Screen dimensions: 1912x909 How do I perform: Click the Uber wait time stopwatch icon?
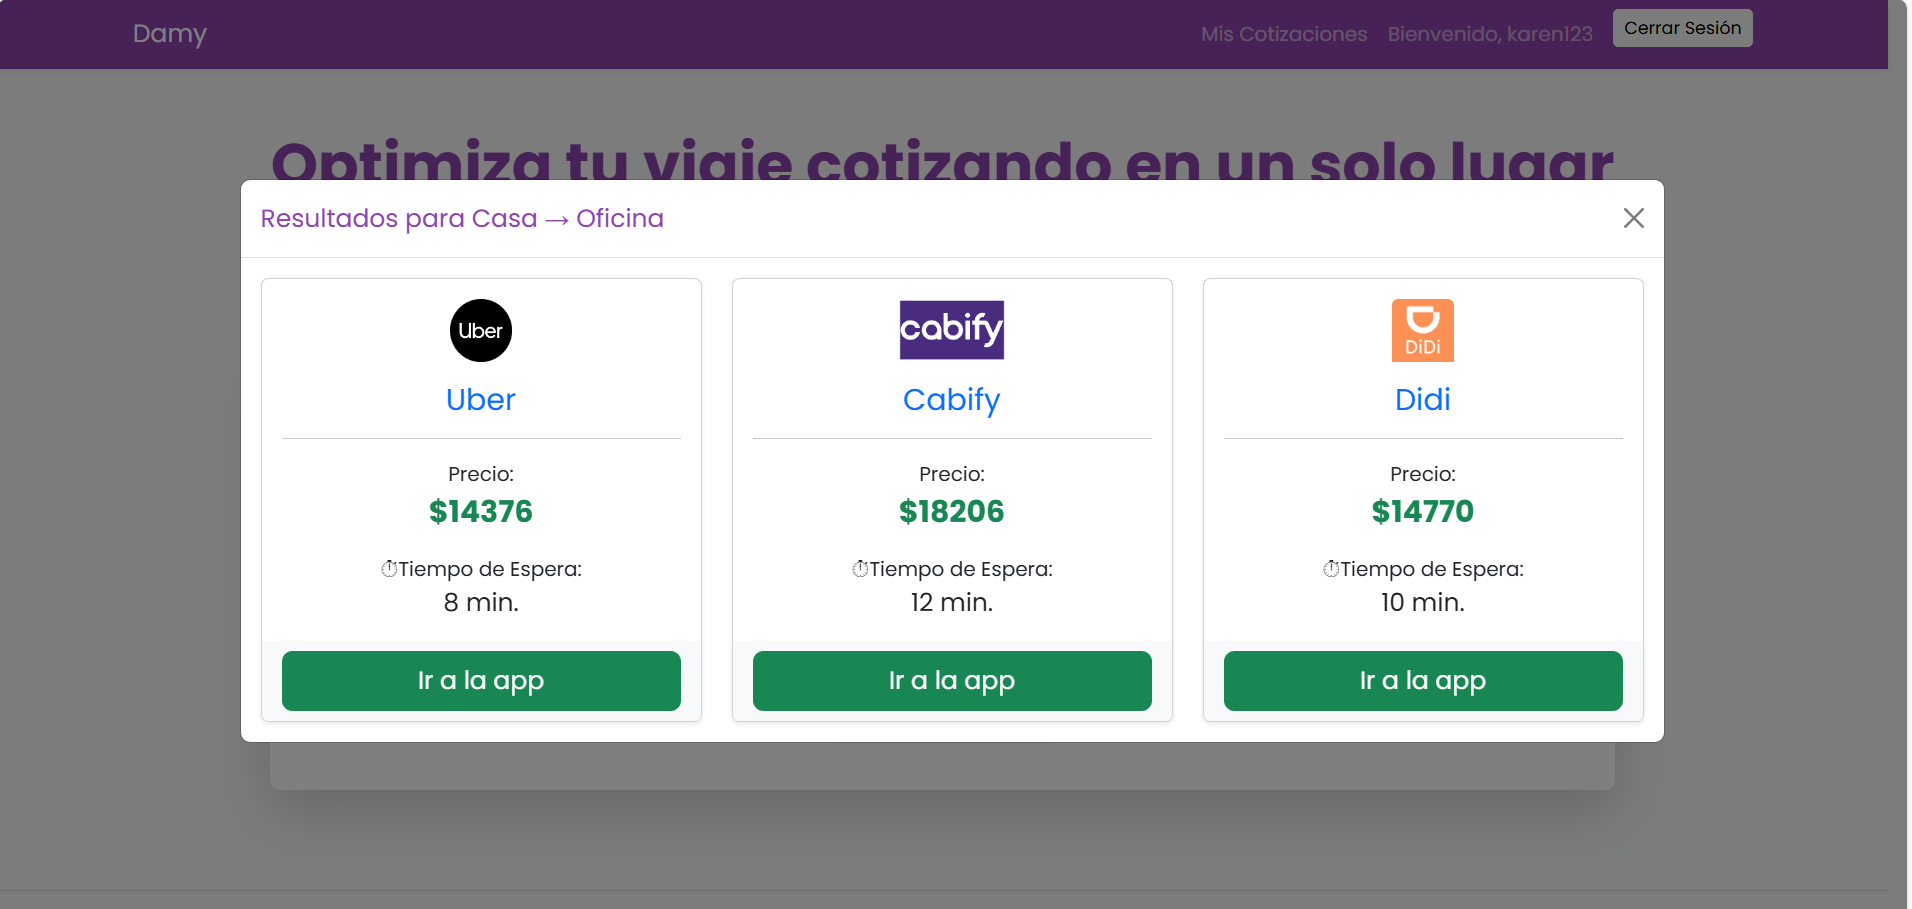(389, 569)
